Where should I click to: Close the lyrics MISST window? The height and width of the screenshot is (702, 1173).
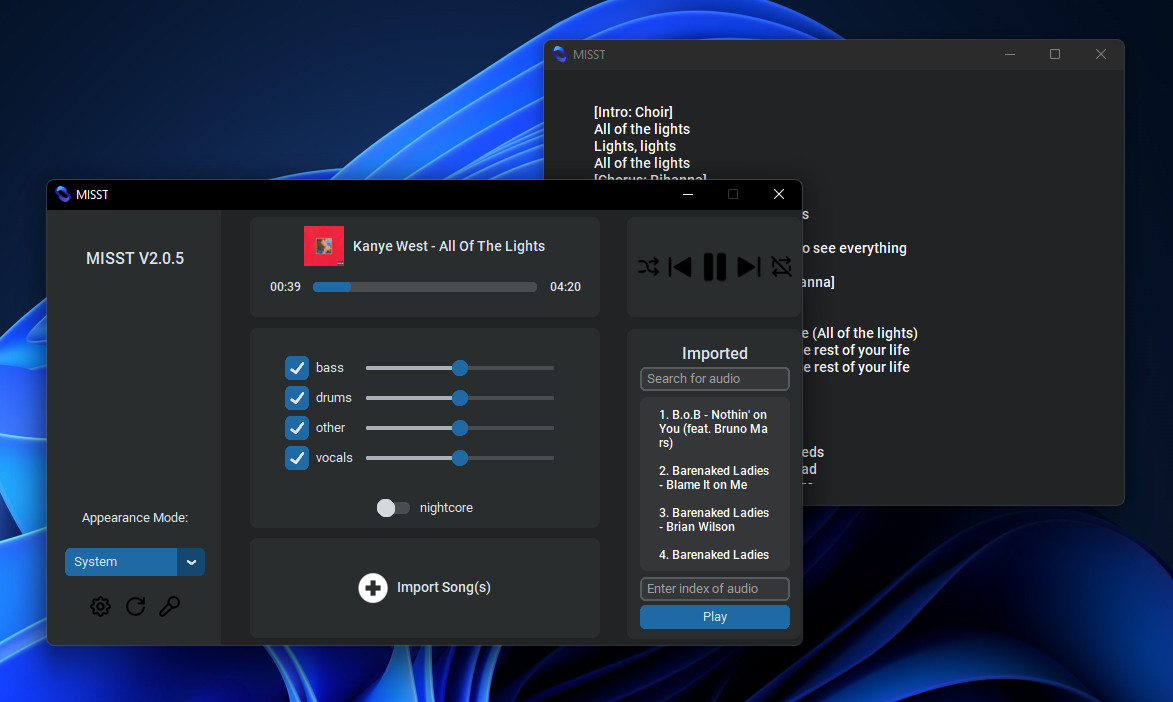pyautogui.click(x=1100, y=54)
